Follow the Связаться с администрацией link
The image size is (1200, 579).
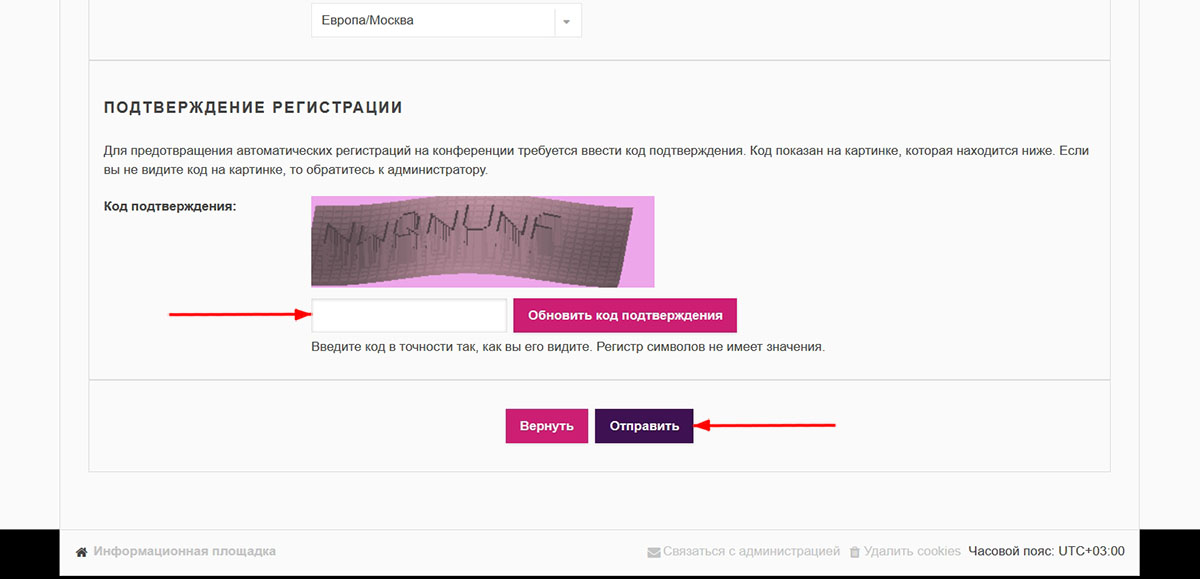(x=751, y=551)
